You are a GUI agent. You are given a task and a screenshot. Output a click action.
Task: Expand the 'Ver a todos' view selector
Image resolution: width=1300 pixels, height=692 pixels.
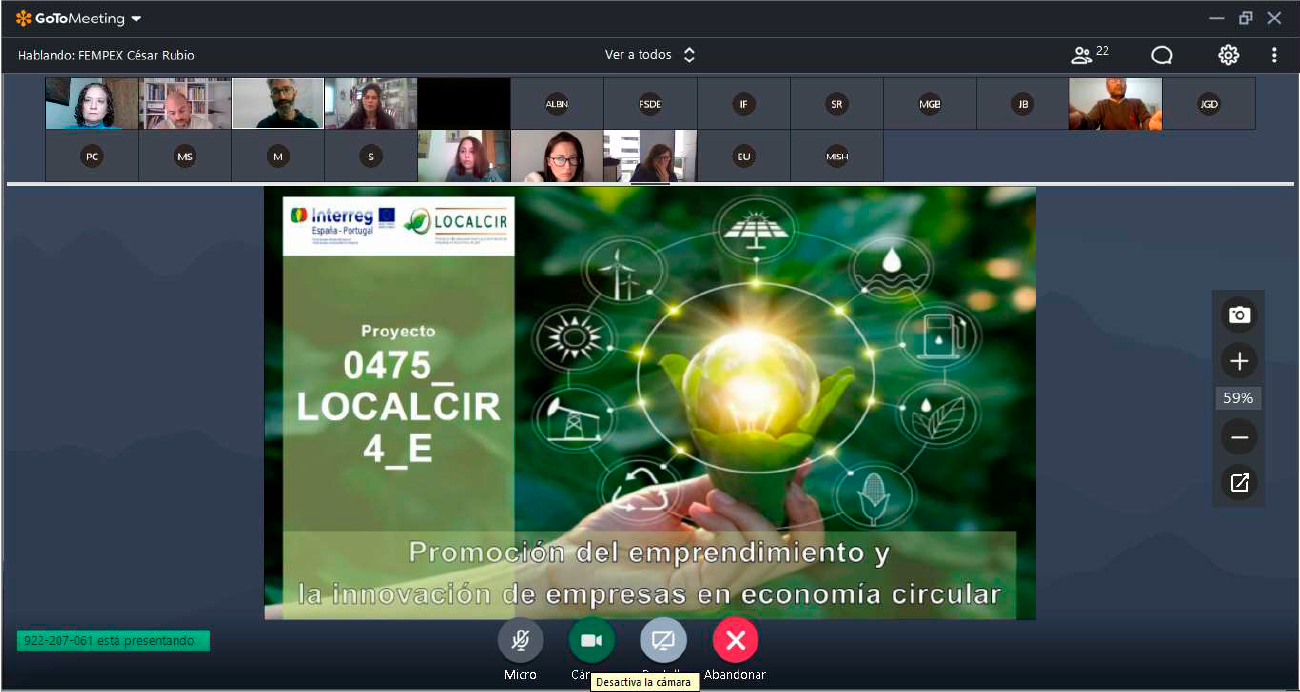pyautogui.click(x=649, y=55)
